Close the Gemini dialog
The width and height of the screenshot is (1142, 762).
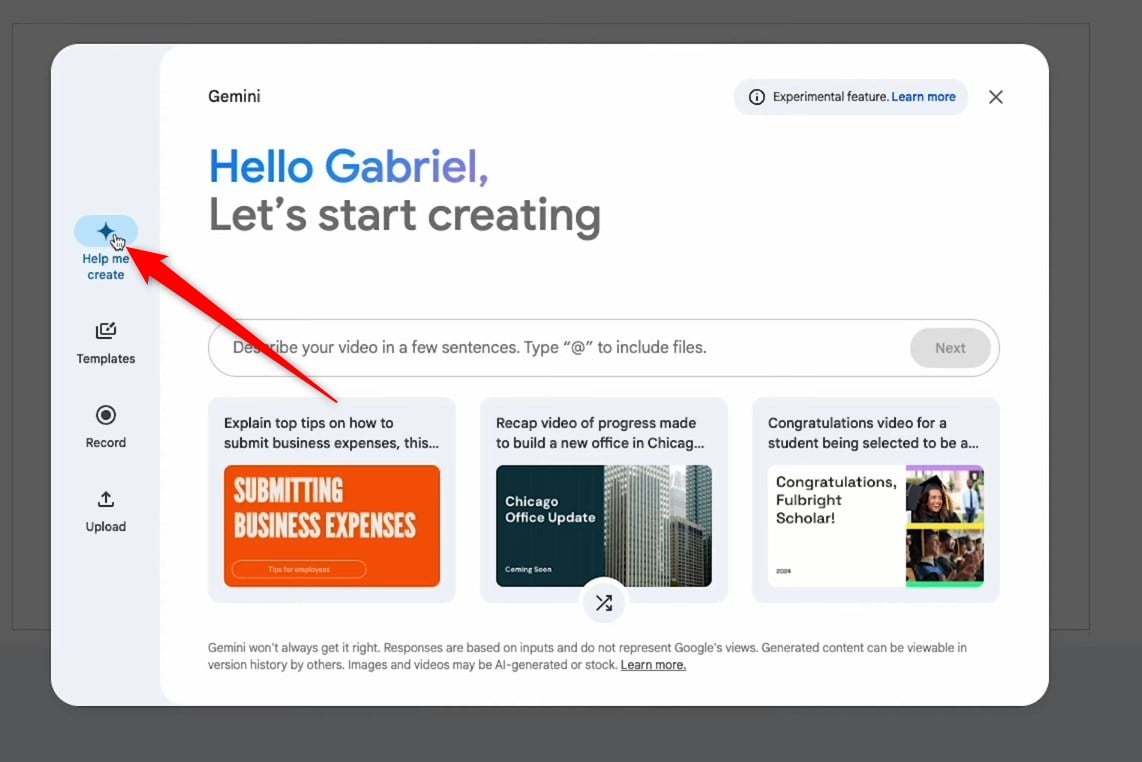996,97
